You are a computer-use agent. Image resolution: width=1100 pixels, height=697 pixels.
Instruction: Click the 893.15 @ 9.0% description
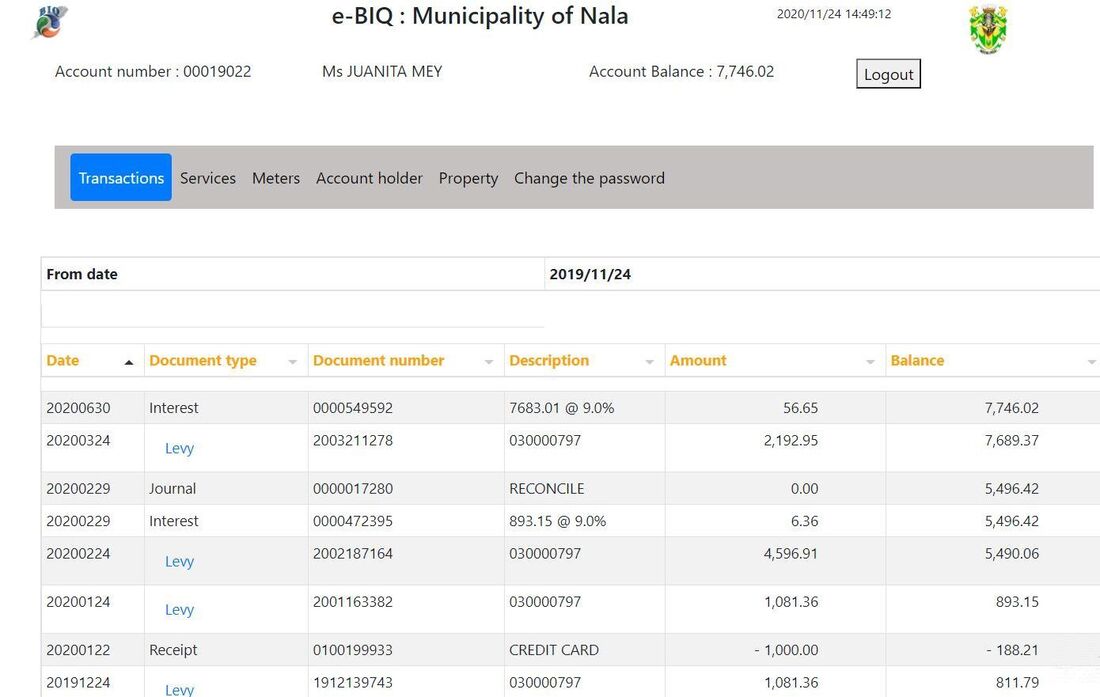(558, 521)
